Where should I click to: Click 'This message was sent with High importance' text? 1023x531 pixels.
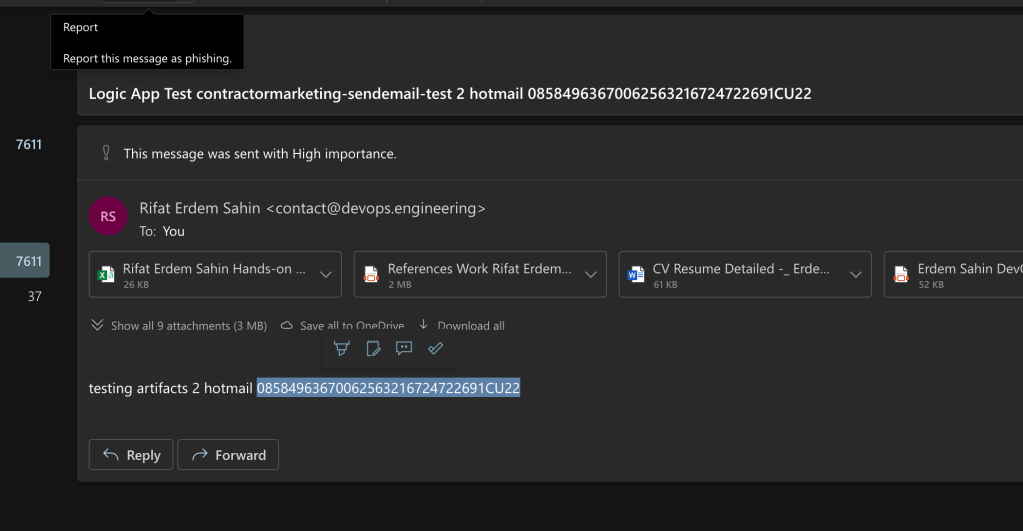coord(260,154)
